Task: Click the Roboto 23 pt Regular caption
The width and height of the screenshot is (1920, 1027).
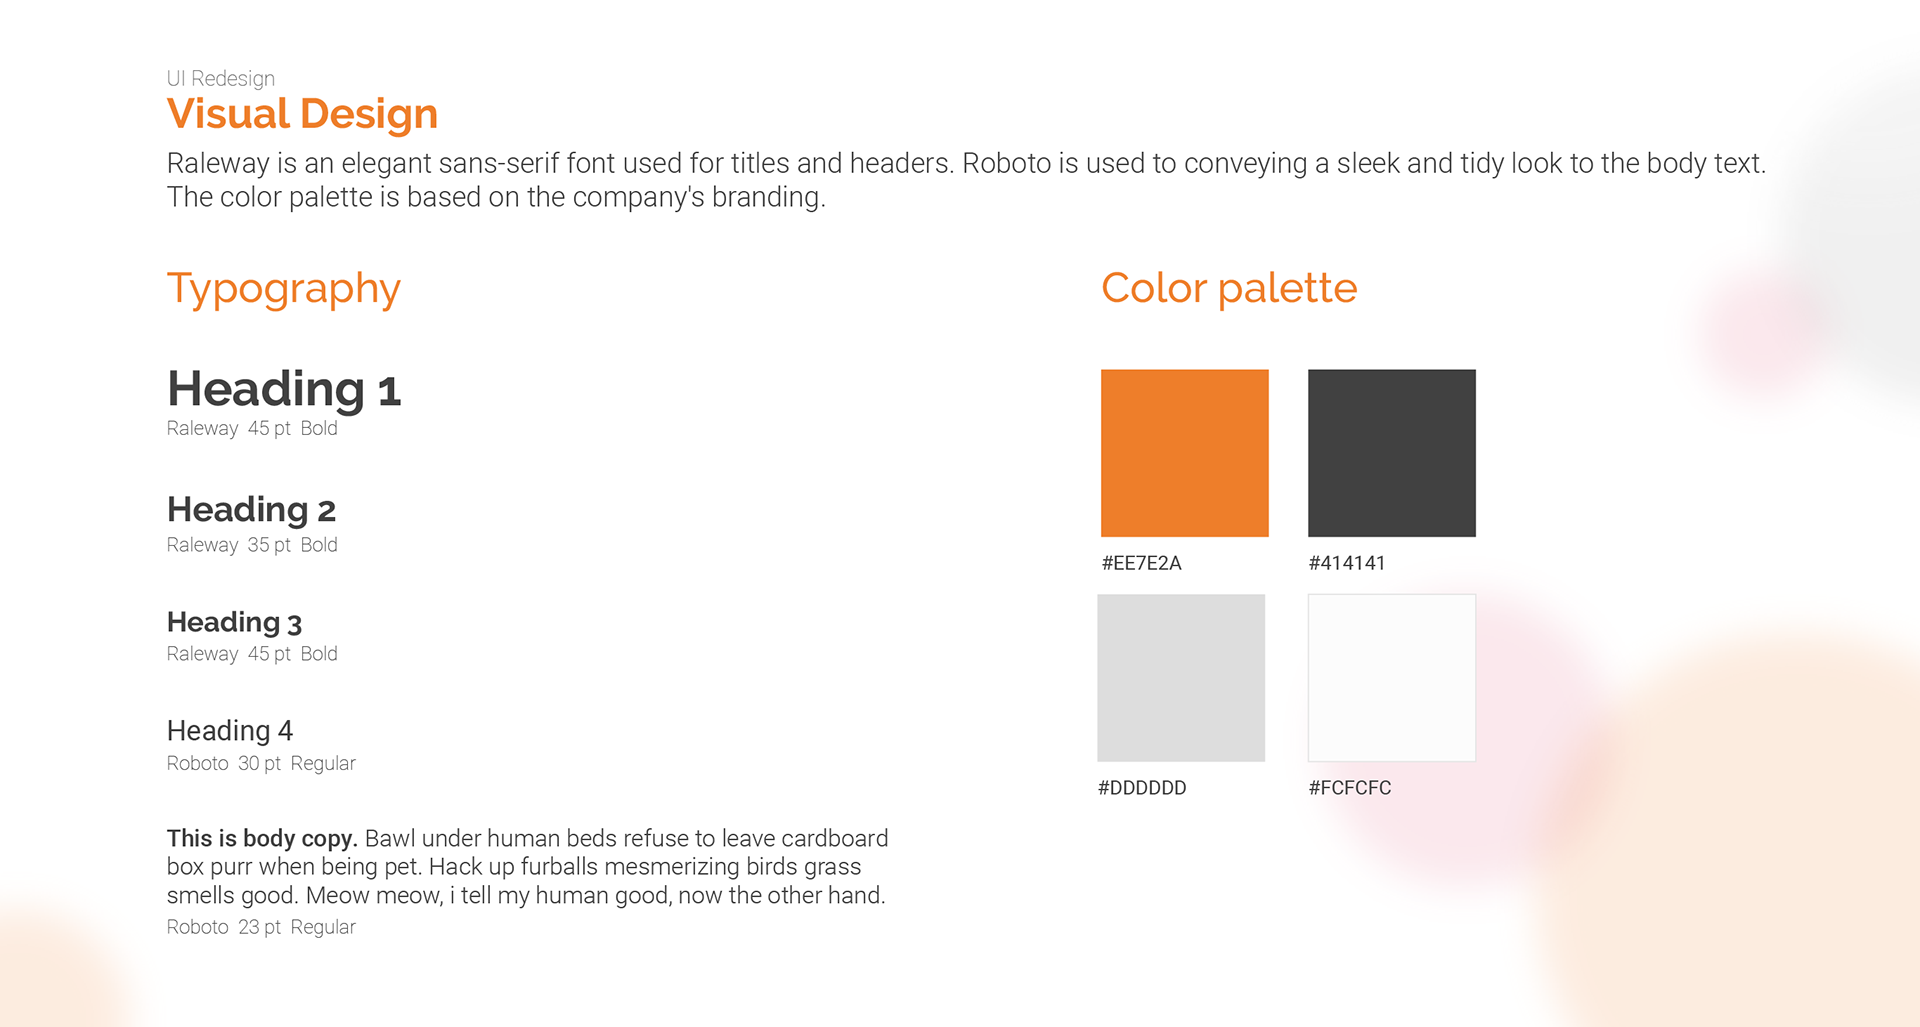Action: click(x=261, y=927)
